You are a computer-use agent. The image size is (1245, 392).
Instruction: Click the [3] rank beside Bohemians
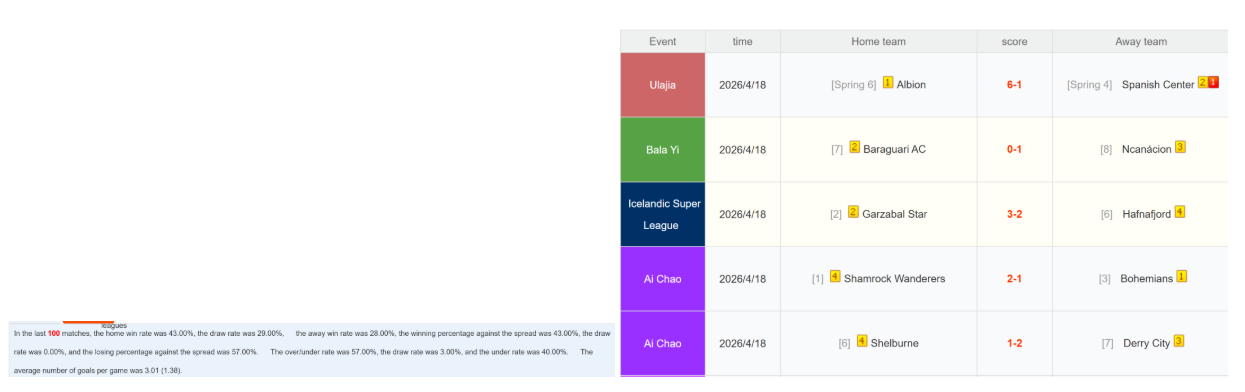[x=1105, y=279]
